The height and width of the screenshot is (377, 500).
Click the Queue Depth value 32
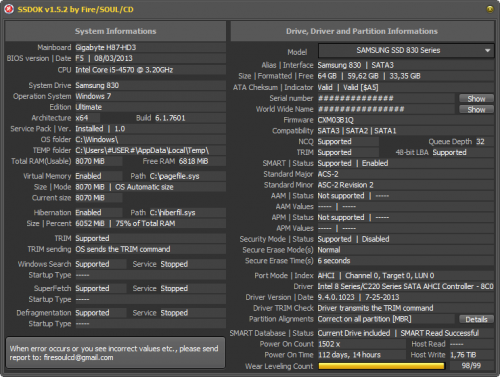(480, 142)
